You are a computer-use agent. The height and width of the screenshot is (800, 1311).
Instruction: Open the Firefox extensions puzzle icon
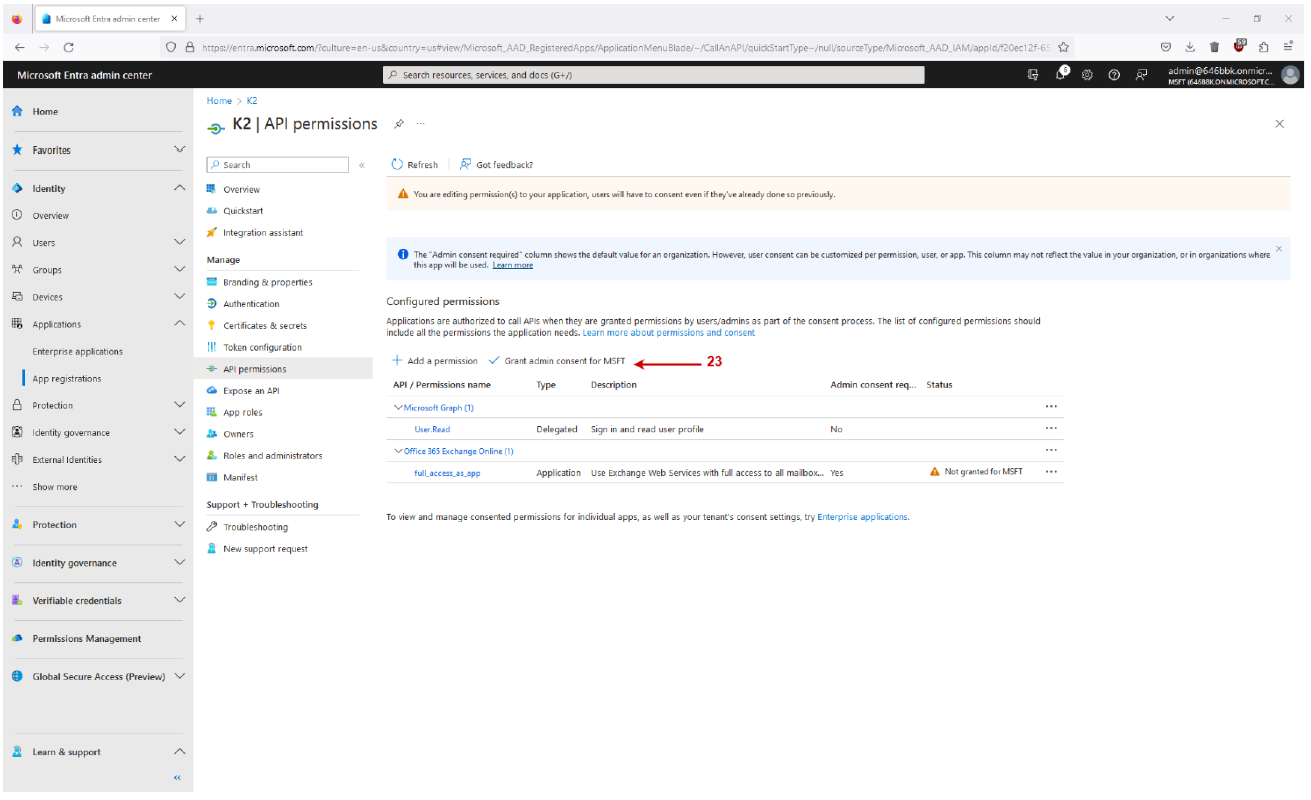click(x=1264, y=47)
